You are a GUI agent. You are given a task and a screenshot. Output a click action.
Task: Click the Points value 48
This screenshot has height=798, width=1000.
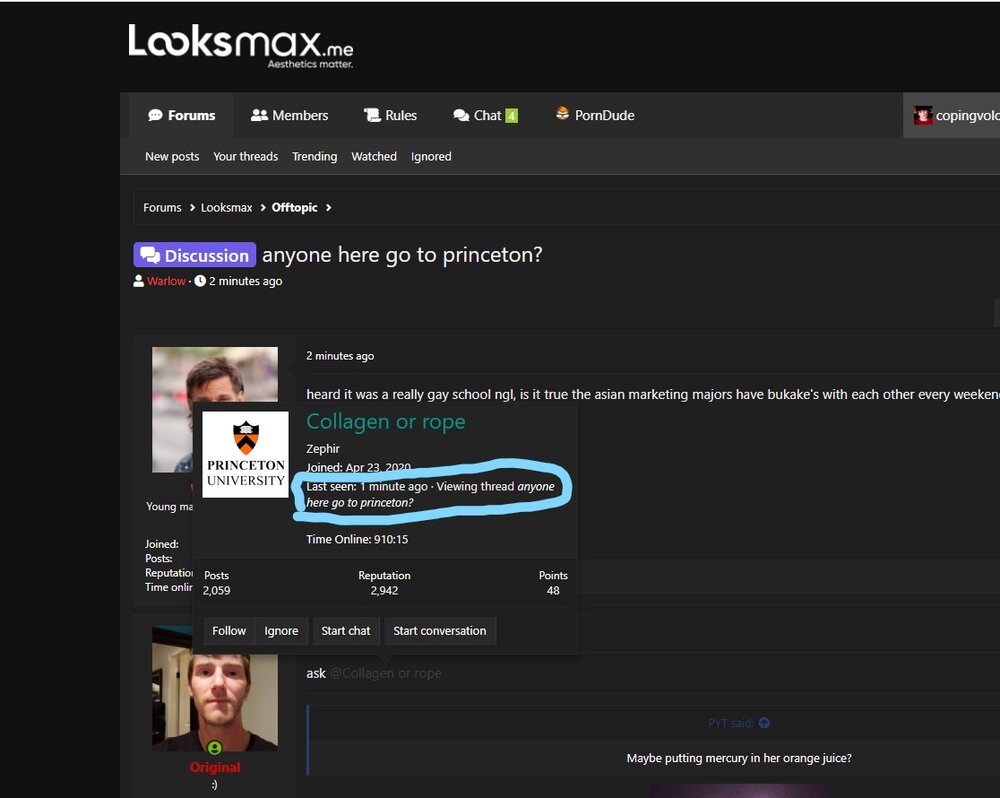click(x=553, y=591)
